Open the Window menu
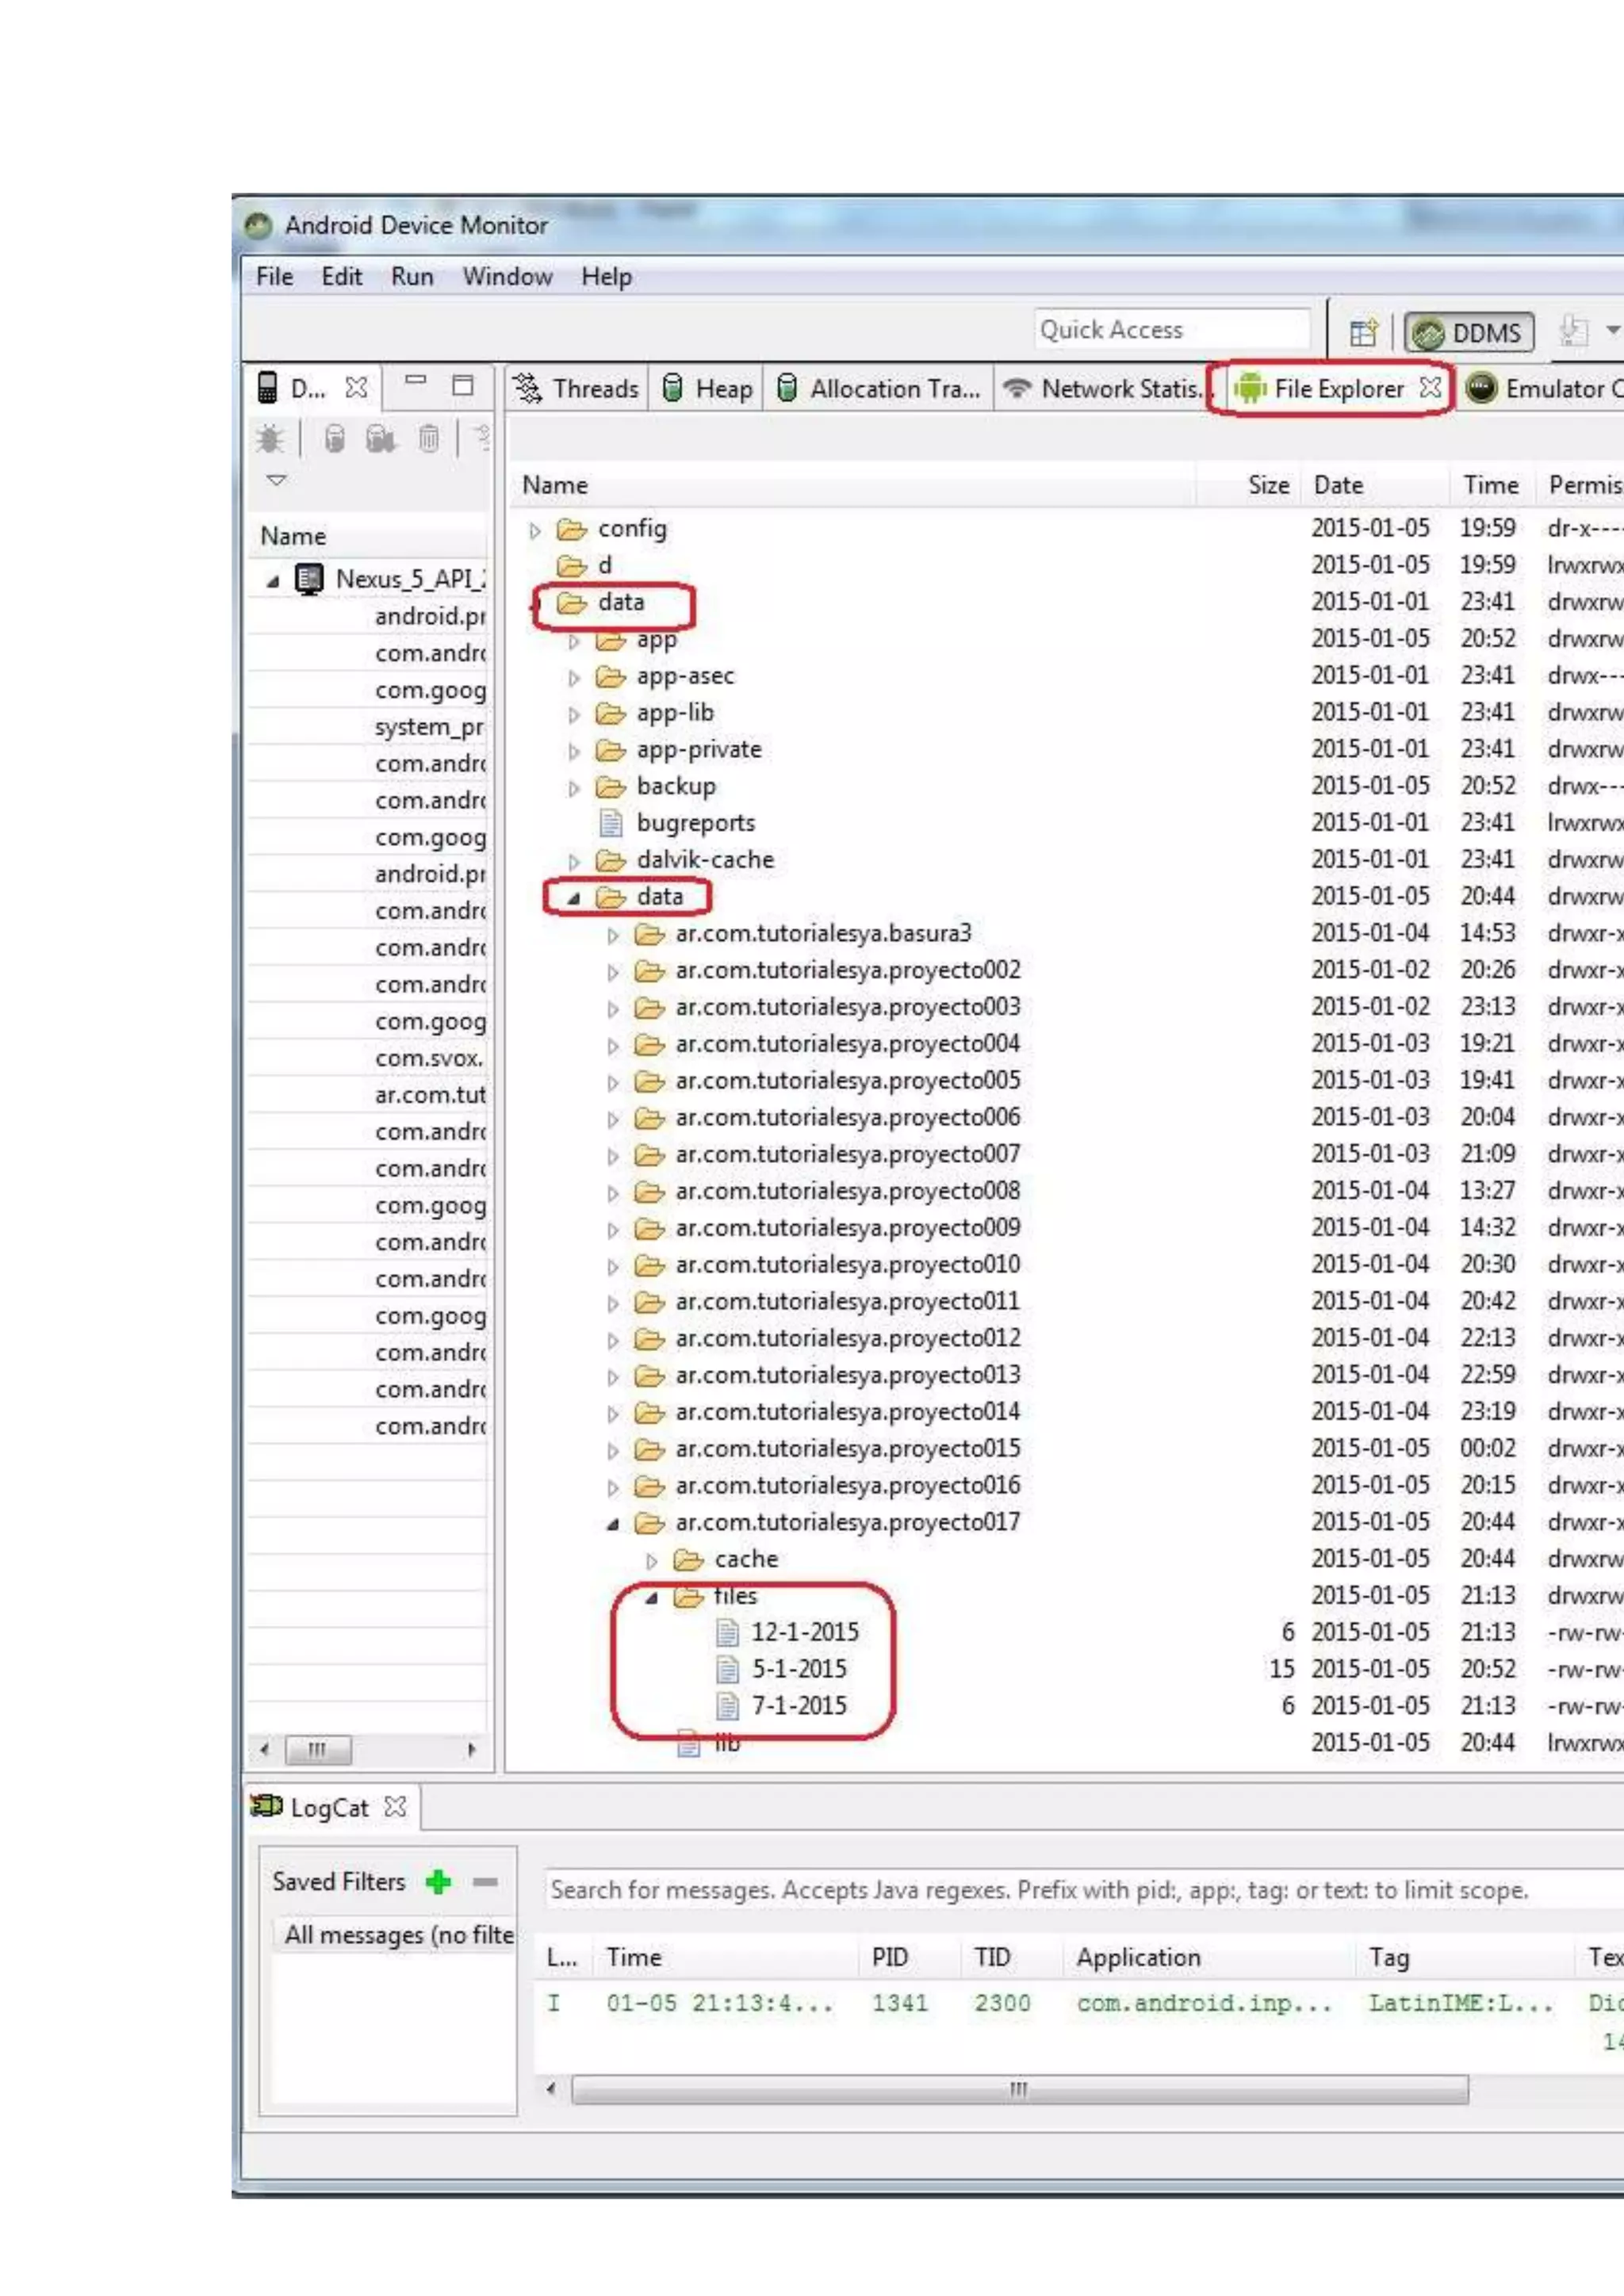The image size is (1624, 2296). click(507, 276)
